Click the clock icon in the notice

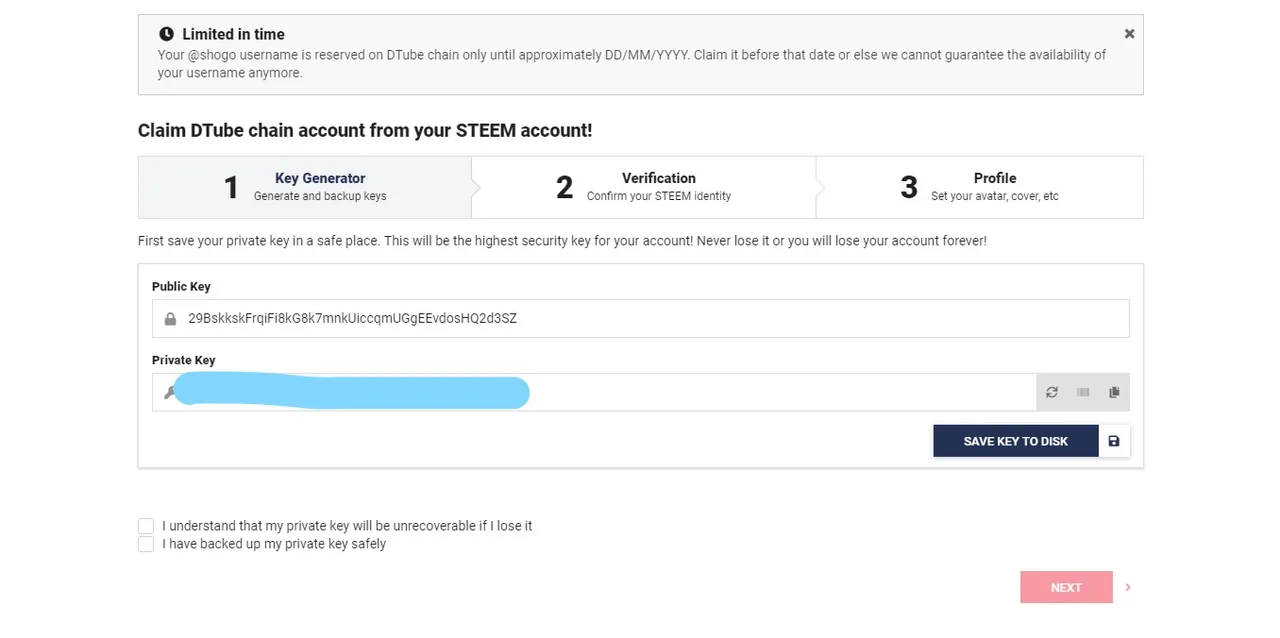tap(166, 34)
